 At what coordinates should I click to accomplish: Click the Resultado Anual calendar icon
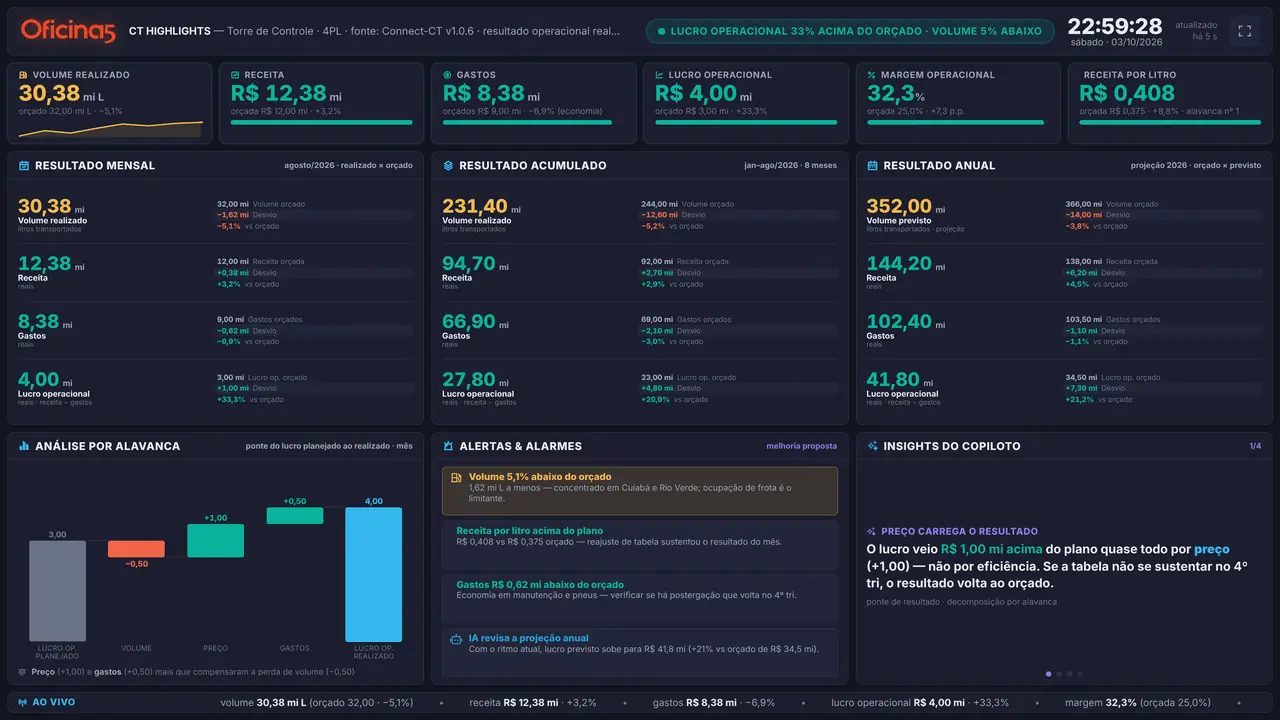(x=872, y=165)
